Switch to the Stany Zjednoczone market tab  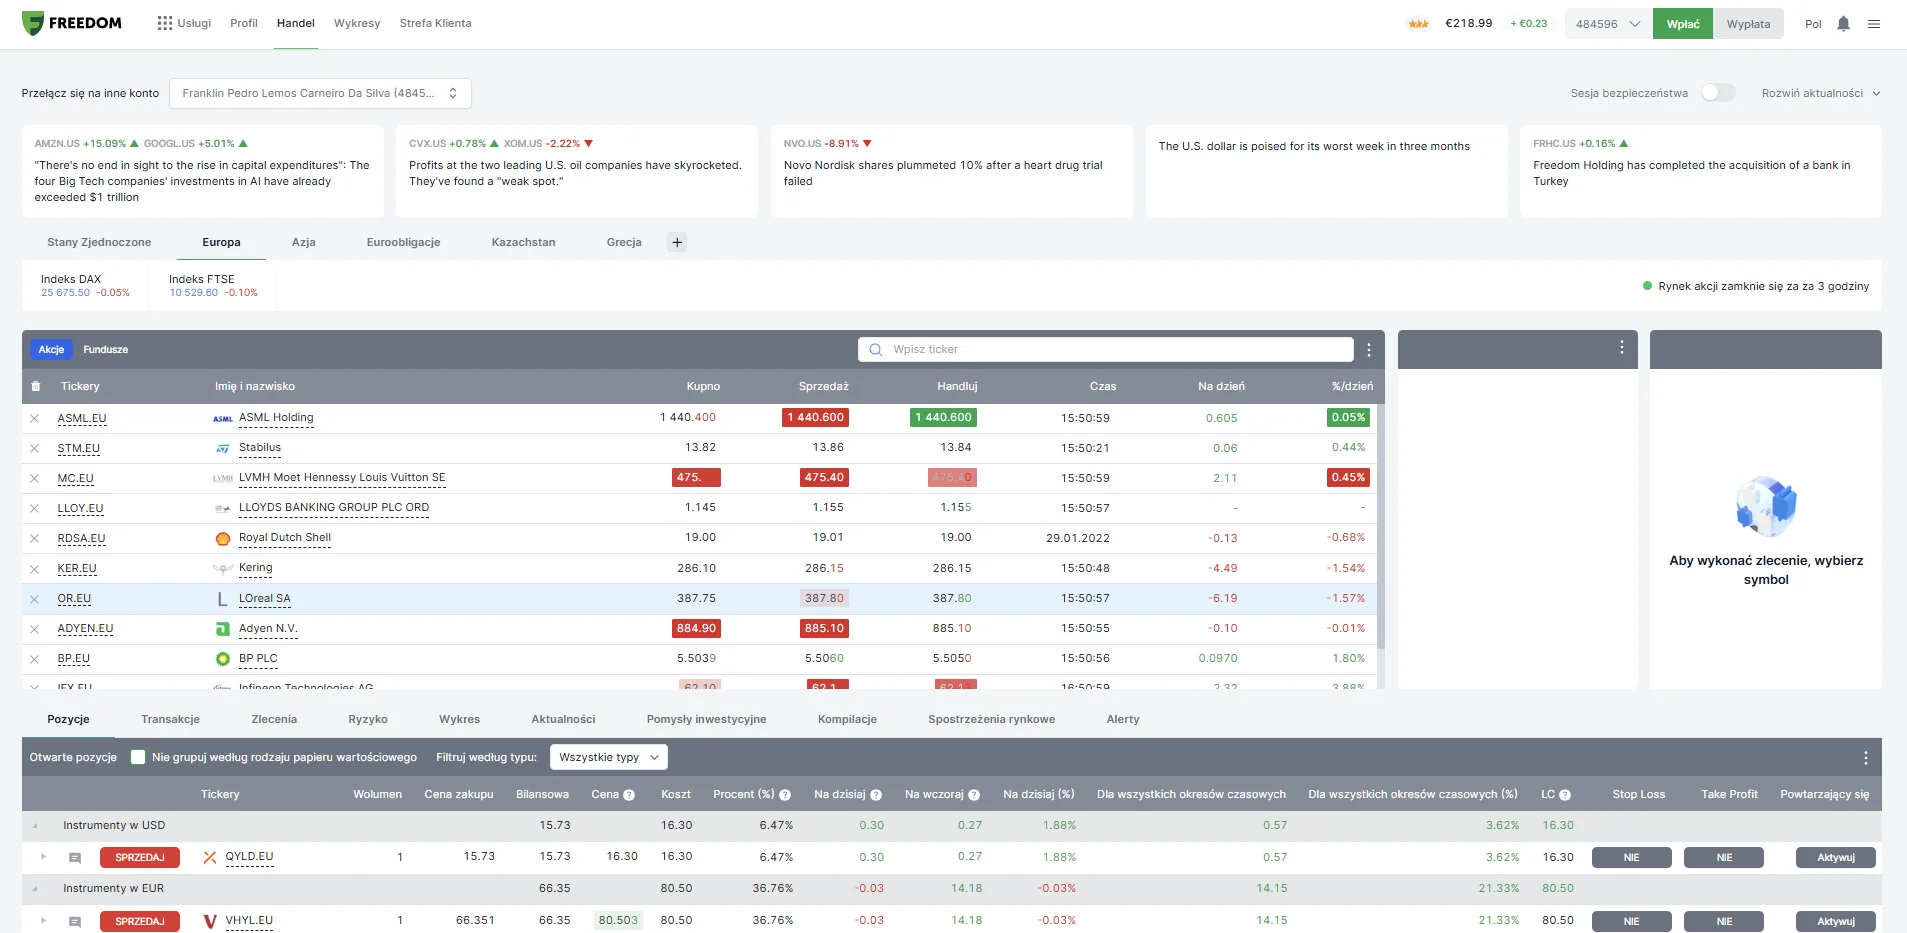pos(99,242)
